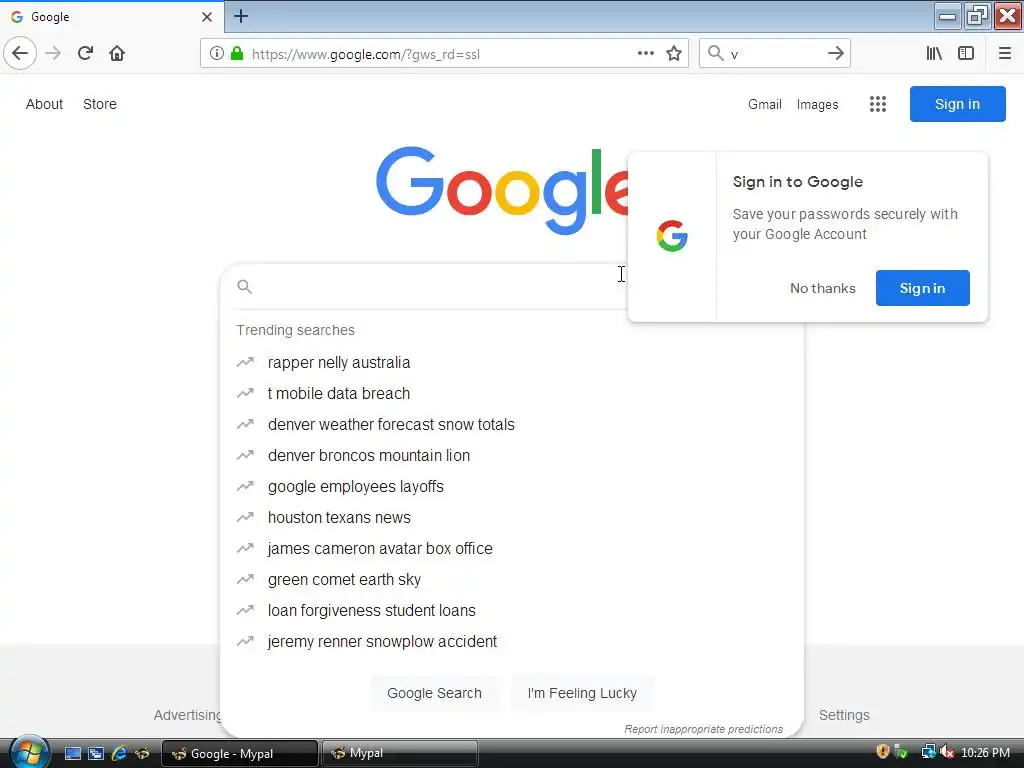This screenshot has height=768, width=1024.
Task: Click the network tray icon
Action: [928, 753]
